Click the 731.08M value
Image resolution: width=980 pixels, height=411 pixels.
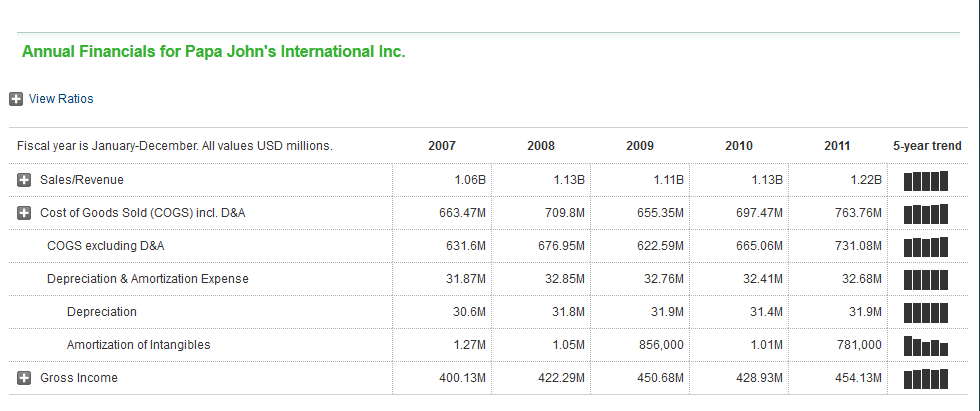[859, 246]
